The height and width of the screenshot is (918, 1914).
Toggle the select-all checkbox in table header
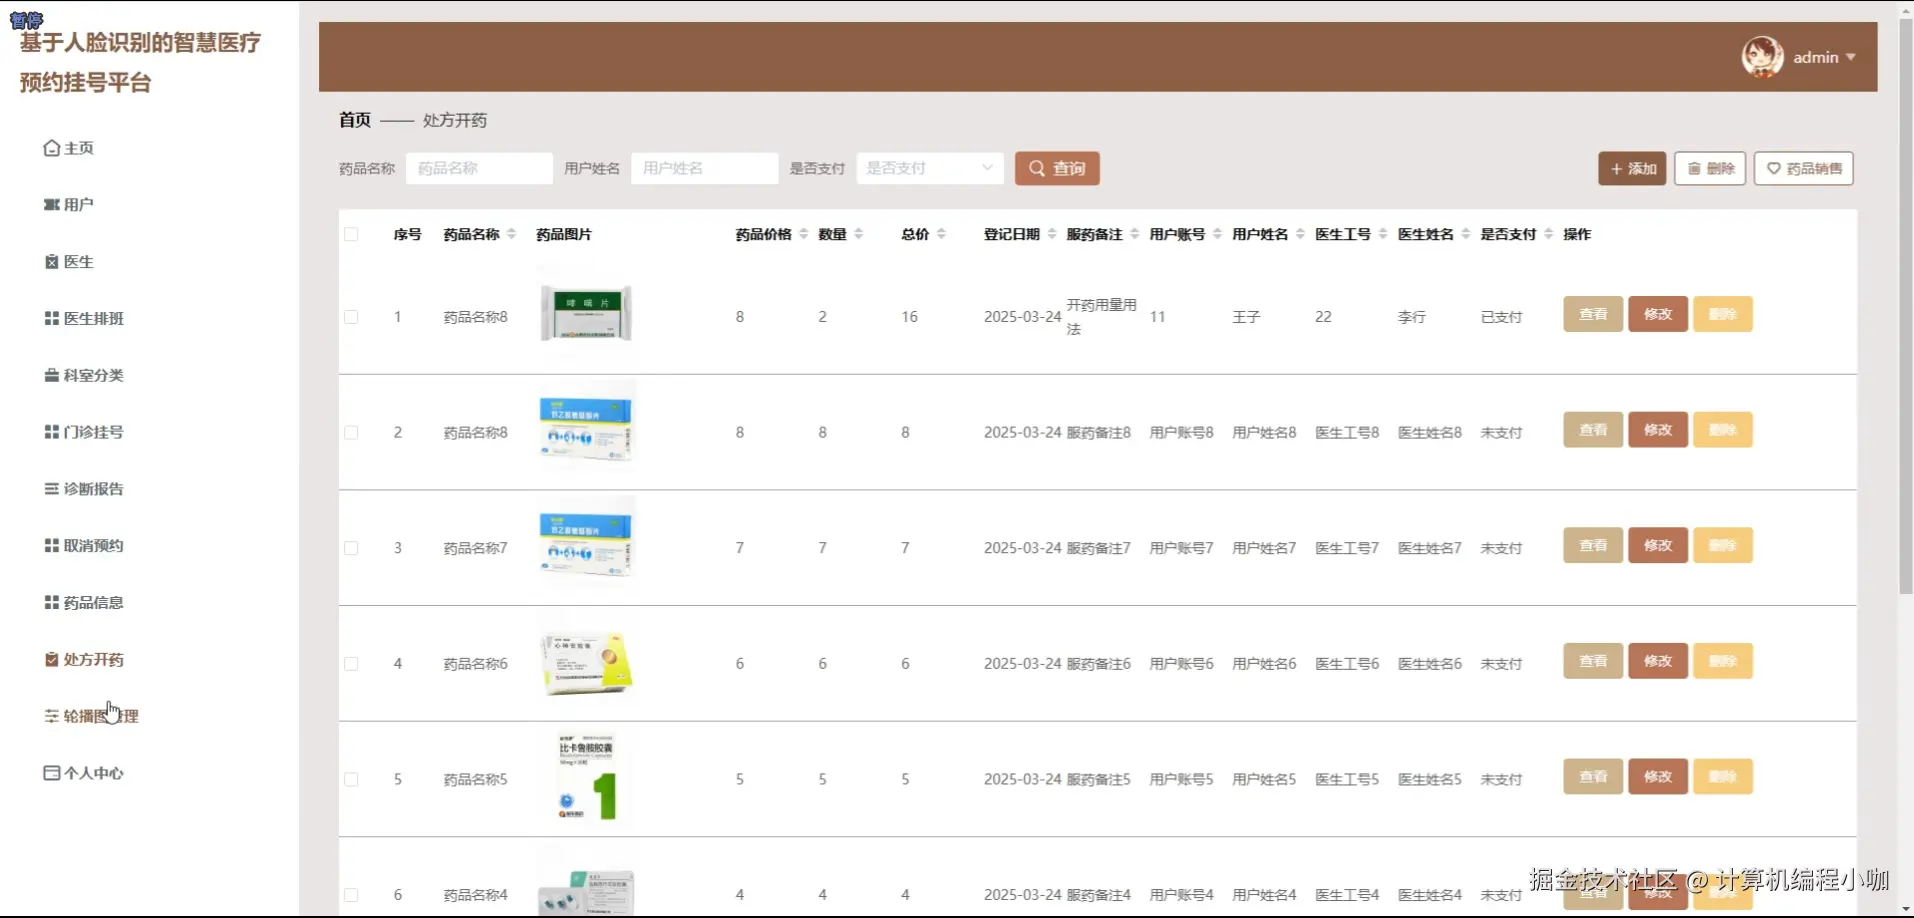tap(351, 234)
